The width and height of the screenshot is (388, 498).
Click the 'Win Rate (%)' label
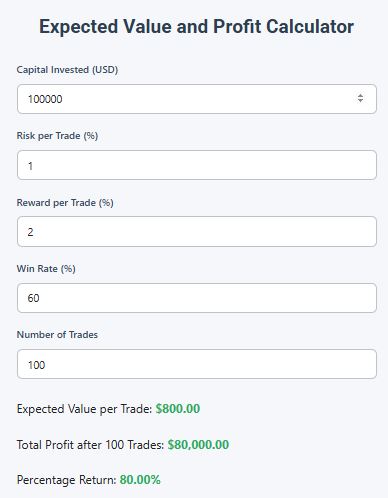coord(46,269)
